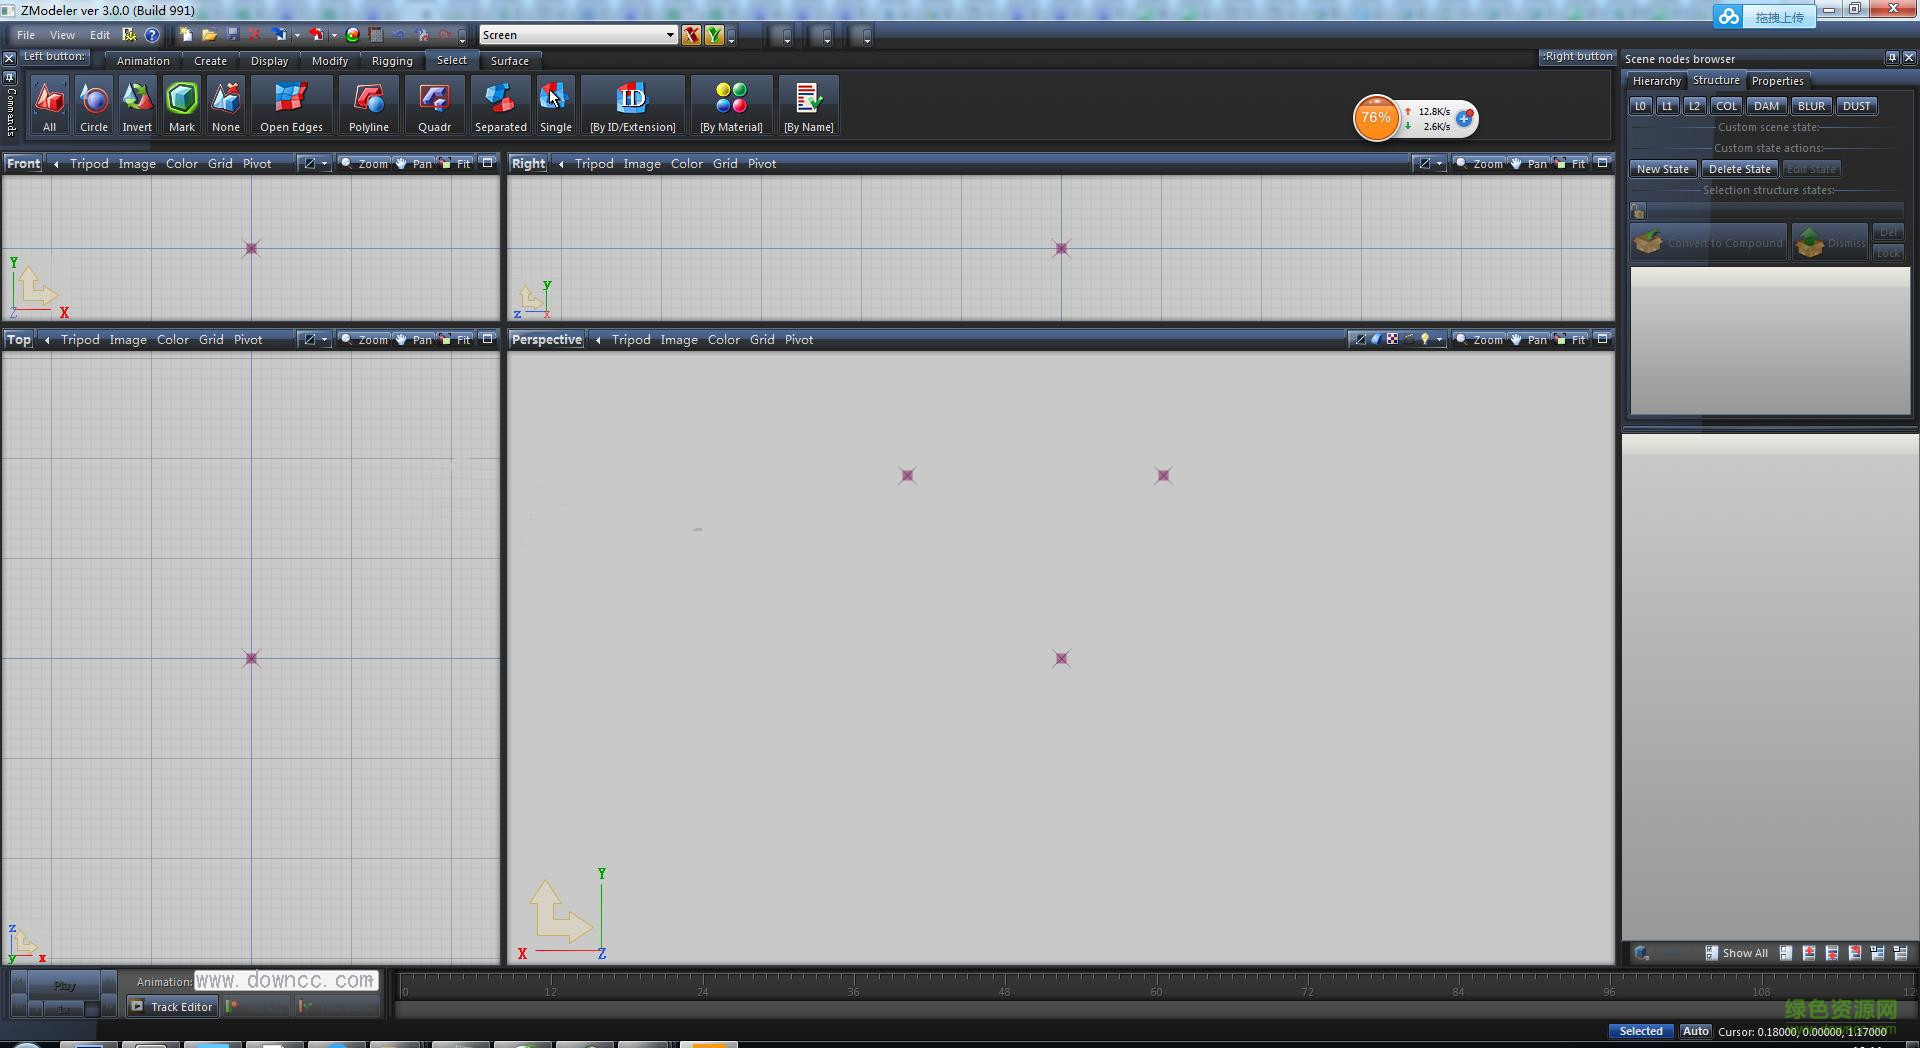Click the search icon in scene browser footer

pos(1641,953)
